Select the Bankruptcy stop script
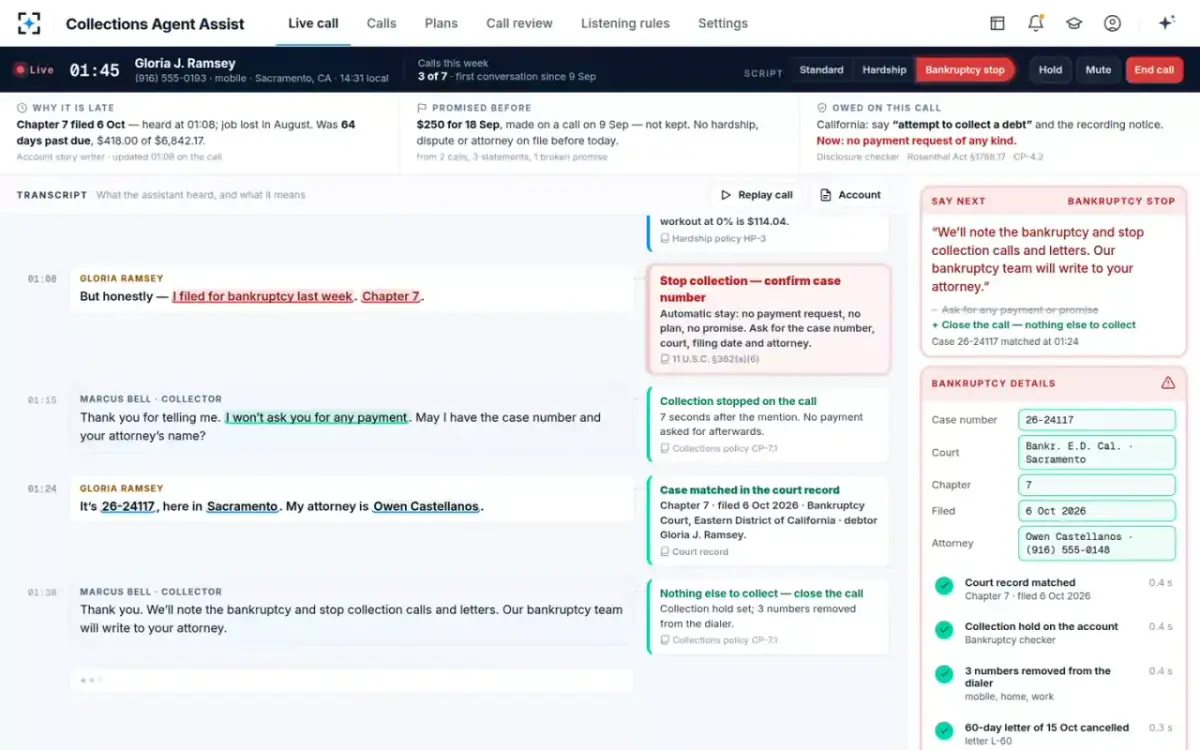The height and width of the screenshot is (750, 1200). click(965, 70)
